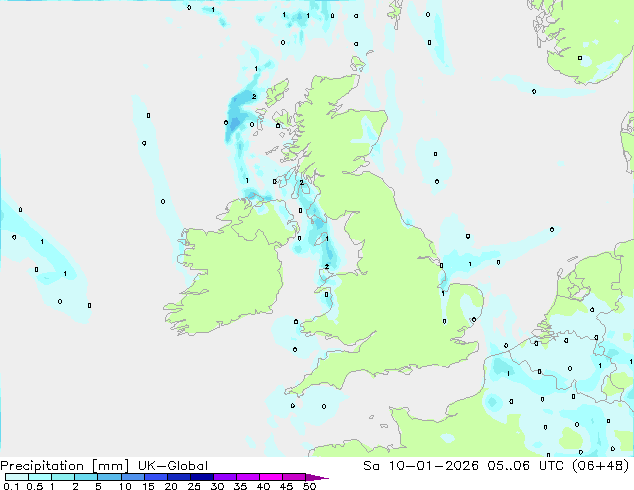Click the '0.1' legend scale label
Image resolution: width=634 pixels, height=490 pixels.
click(11, 486)
